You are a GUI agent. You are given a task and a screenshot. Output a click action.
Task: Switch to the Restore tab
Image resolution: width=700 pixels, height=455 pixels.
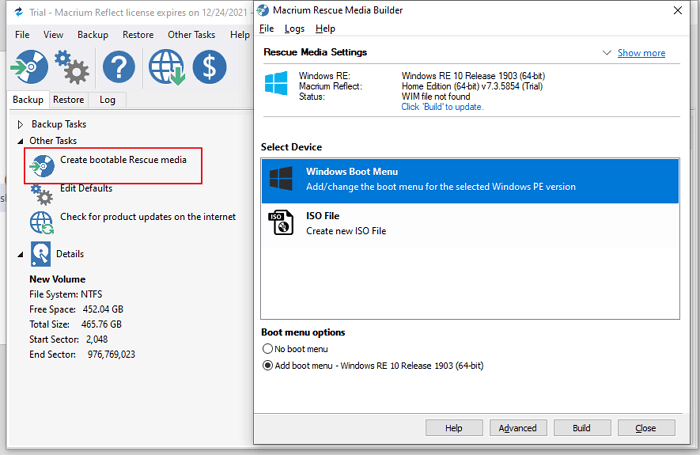[68, 100]
